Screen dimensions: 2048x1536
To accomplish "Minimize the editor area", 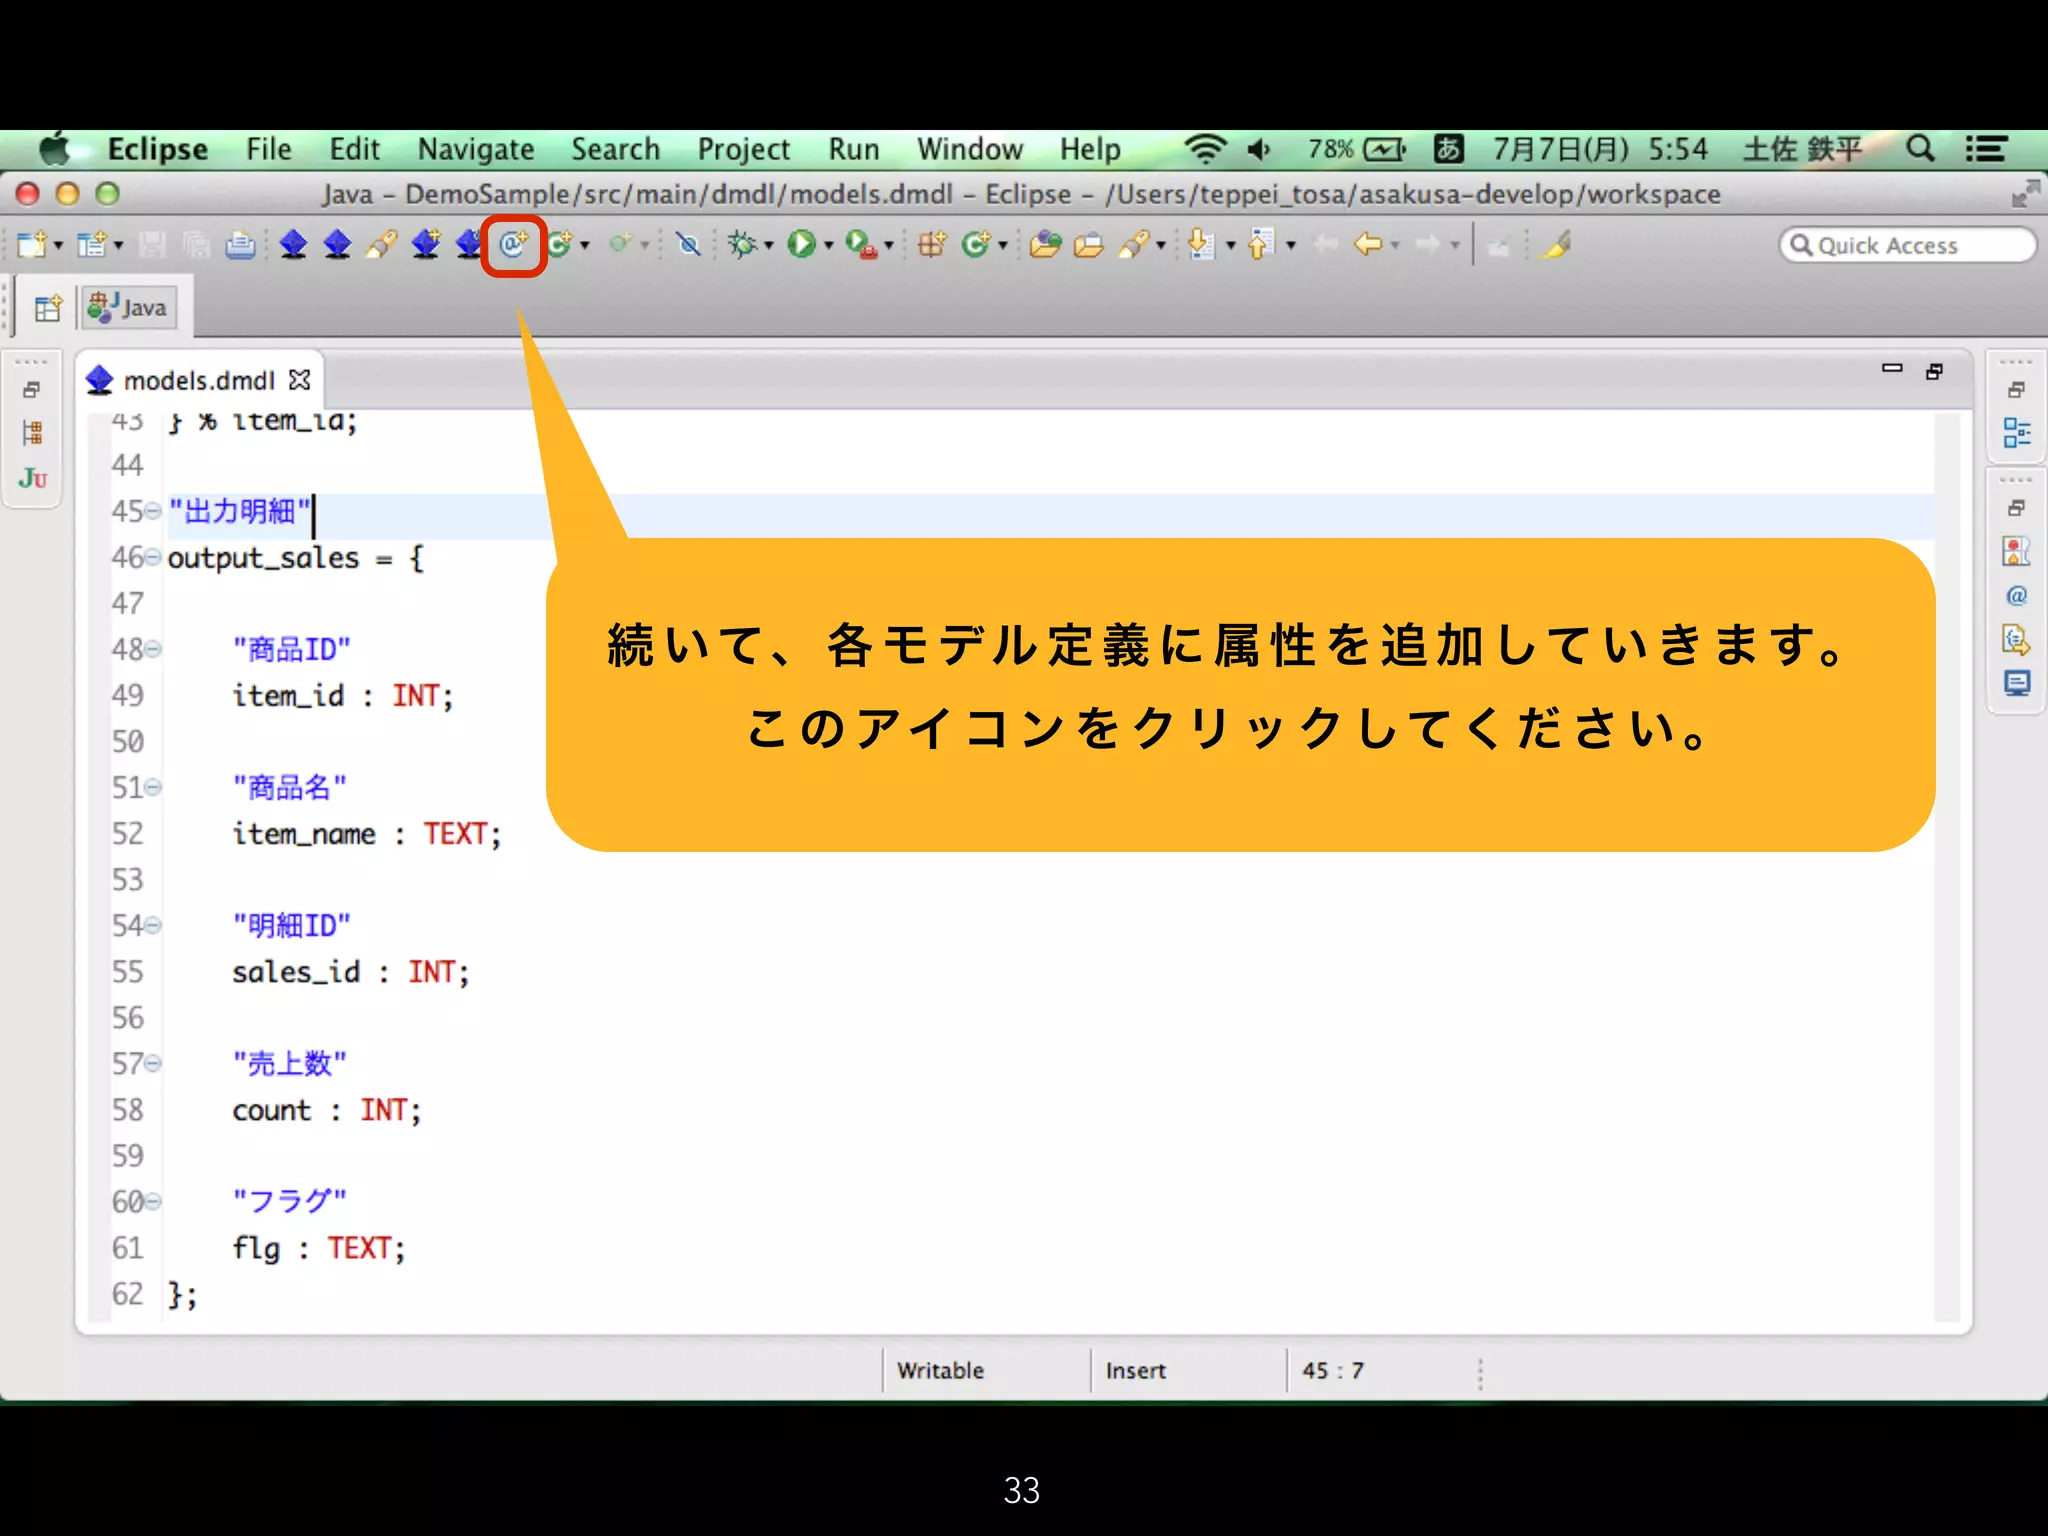I will coord(1891,369).
